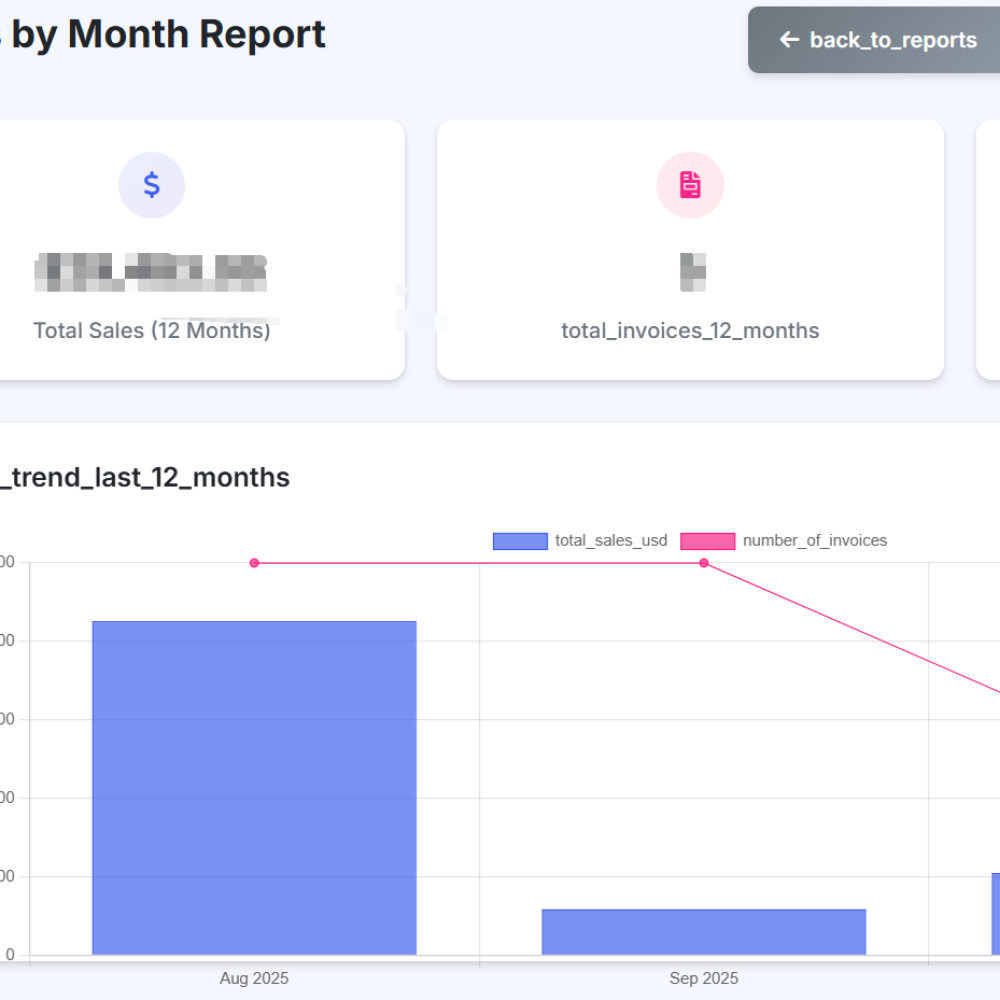Image resolution: width=1000 pixels, height=1000 pixels.
Task: Click the circular badge behind the dollar icon
Action: coord(151,184)
